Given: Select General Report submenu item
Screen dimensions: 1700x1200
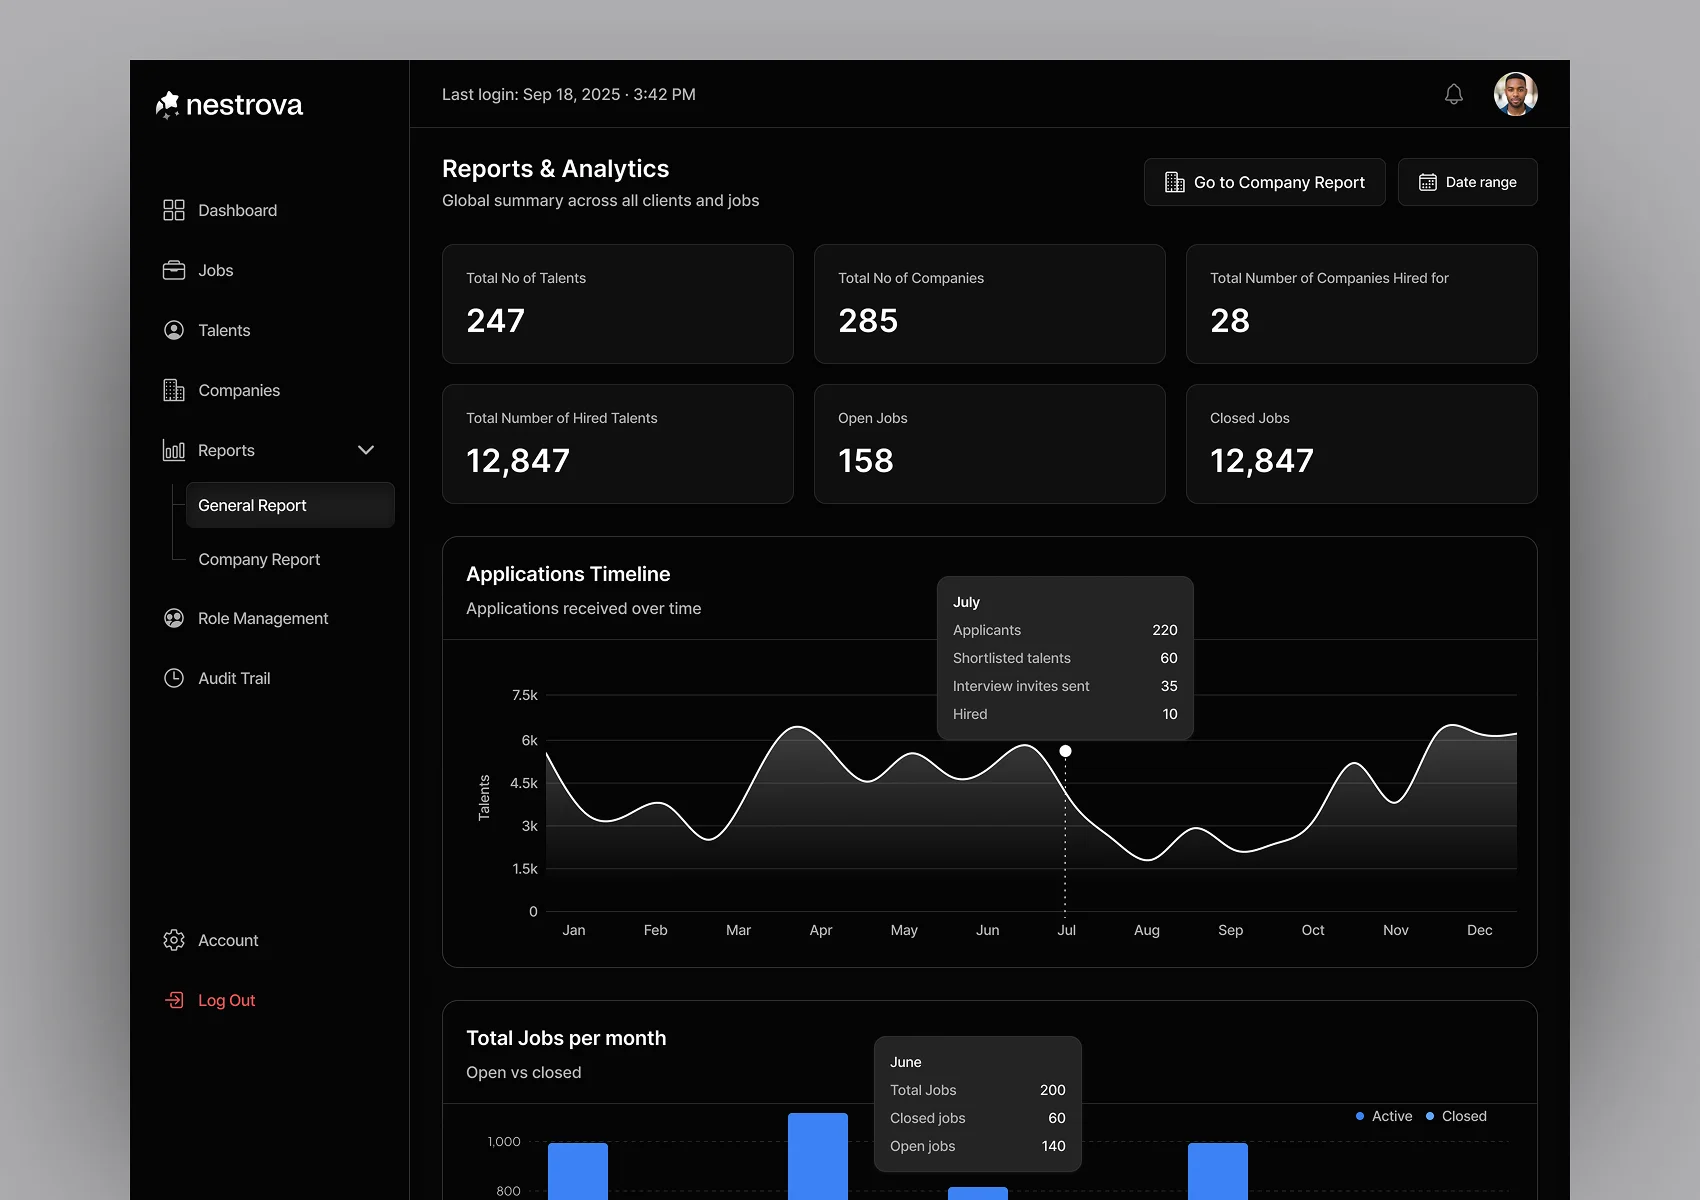Looking at the screenshot, I should point(290,505).
